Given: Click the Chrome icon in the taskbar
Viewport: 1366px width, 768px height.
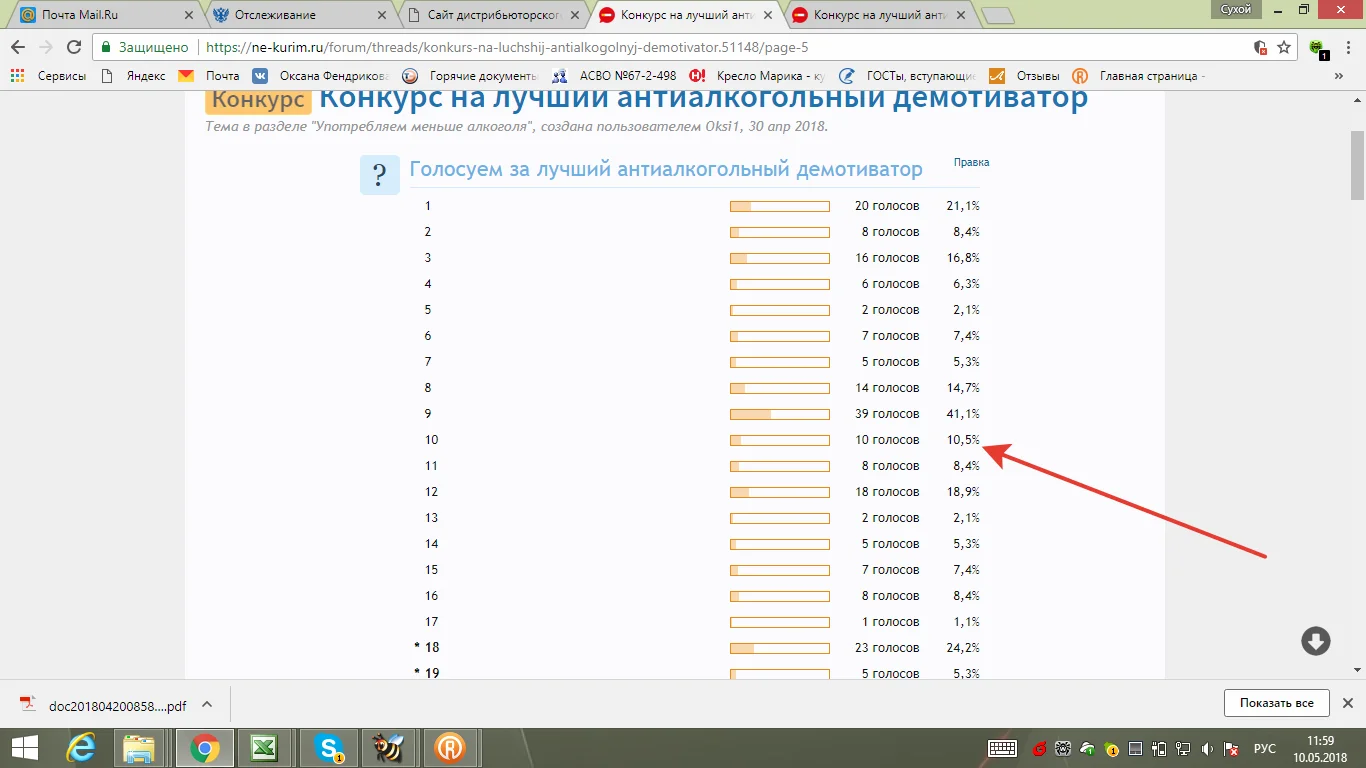Looking at the screenshot, I should click(205, 747).
